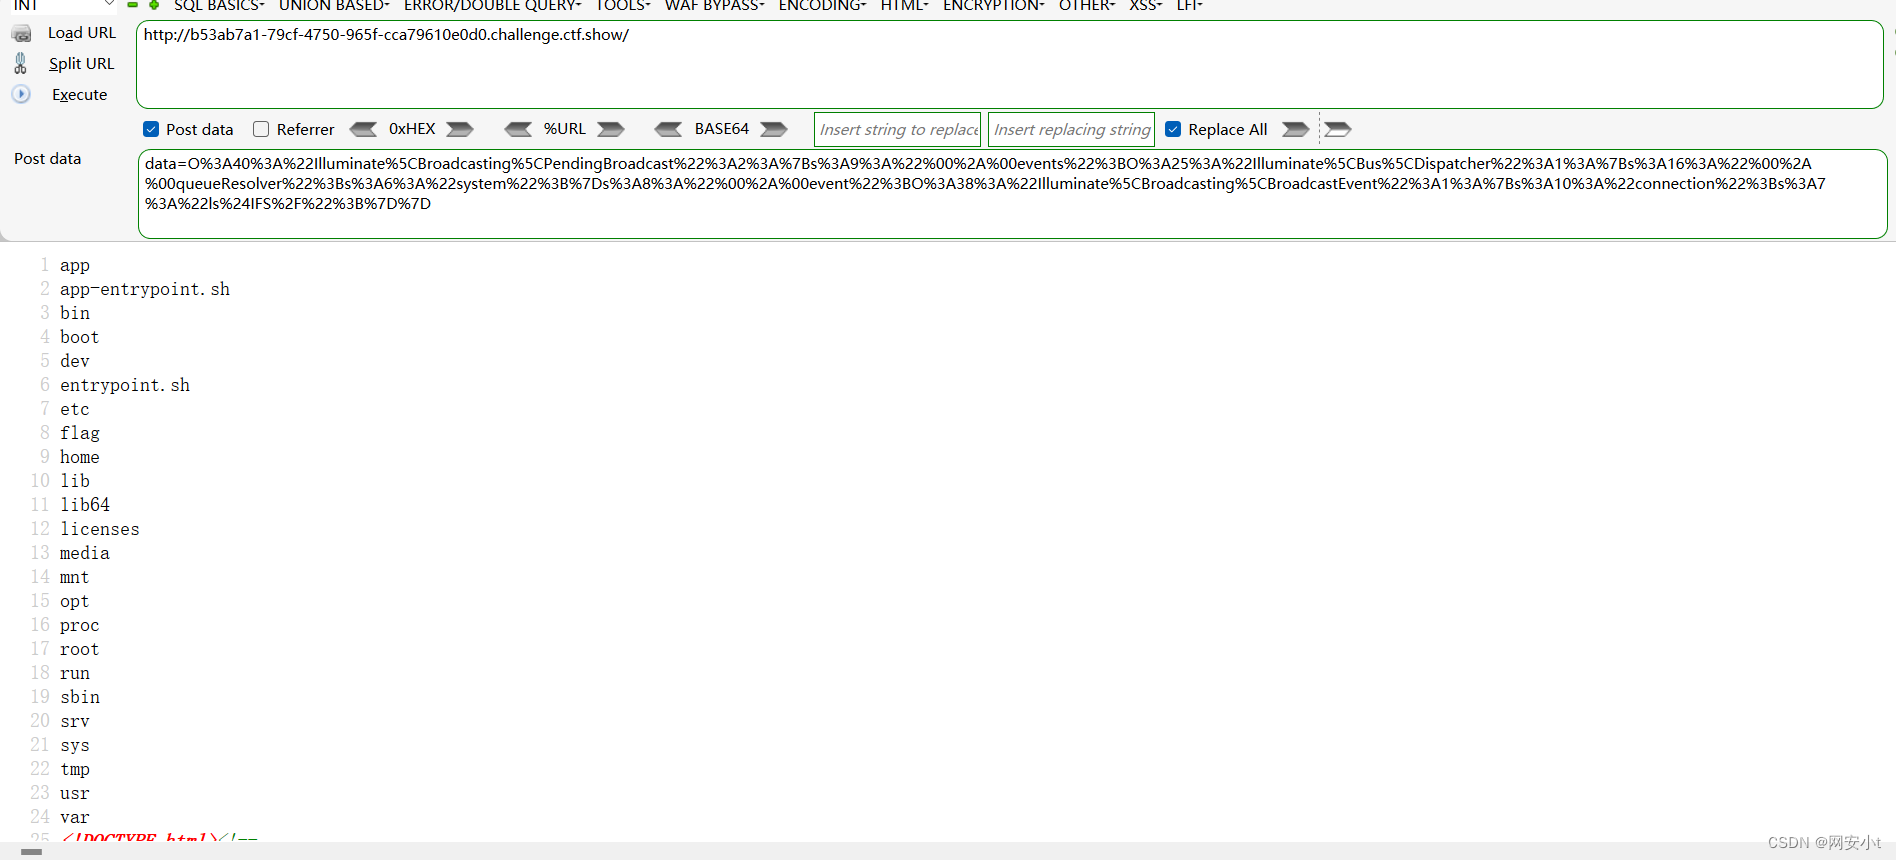Image resolution: width=1896 pixels, height=860 pixels.
Task: Click the 0xHEX encode right arrow
Action: click(x=460, y=129)
